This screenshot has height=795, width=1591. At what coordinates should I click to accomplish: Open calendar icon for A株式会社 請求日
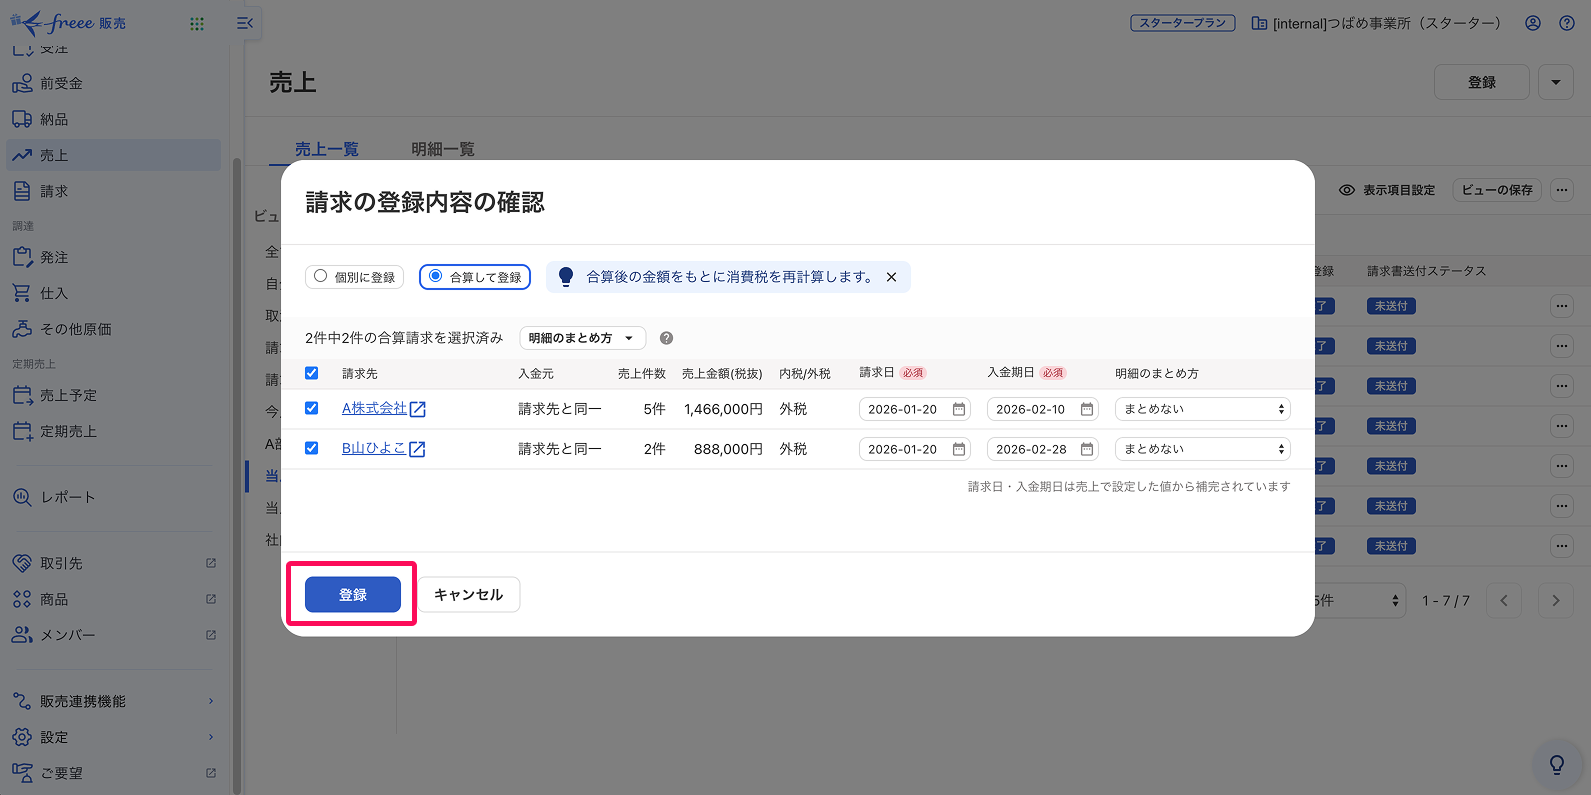(959, 409)
